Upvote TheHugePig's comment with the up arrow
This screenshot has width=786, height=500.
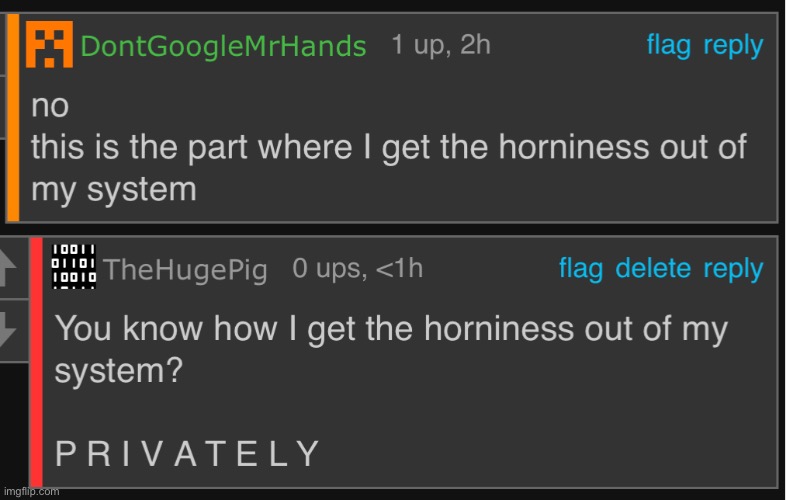point(10,269)
